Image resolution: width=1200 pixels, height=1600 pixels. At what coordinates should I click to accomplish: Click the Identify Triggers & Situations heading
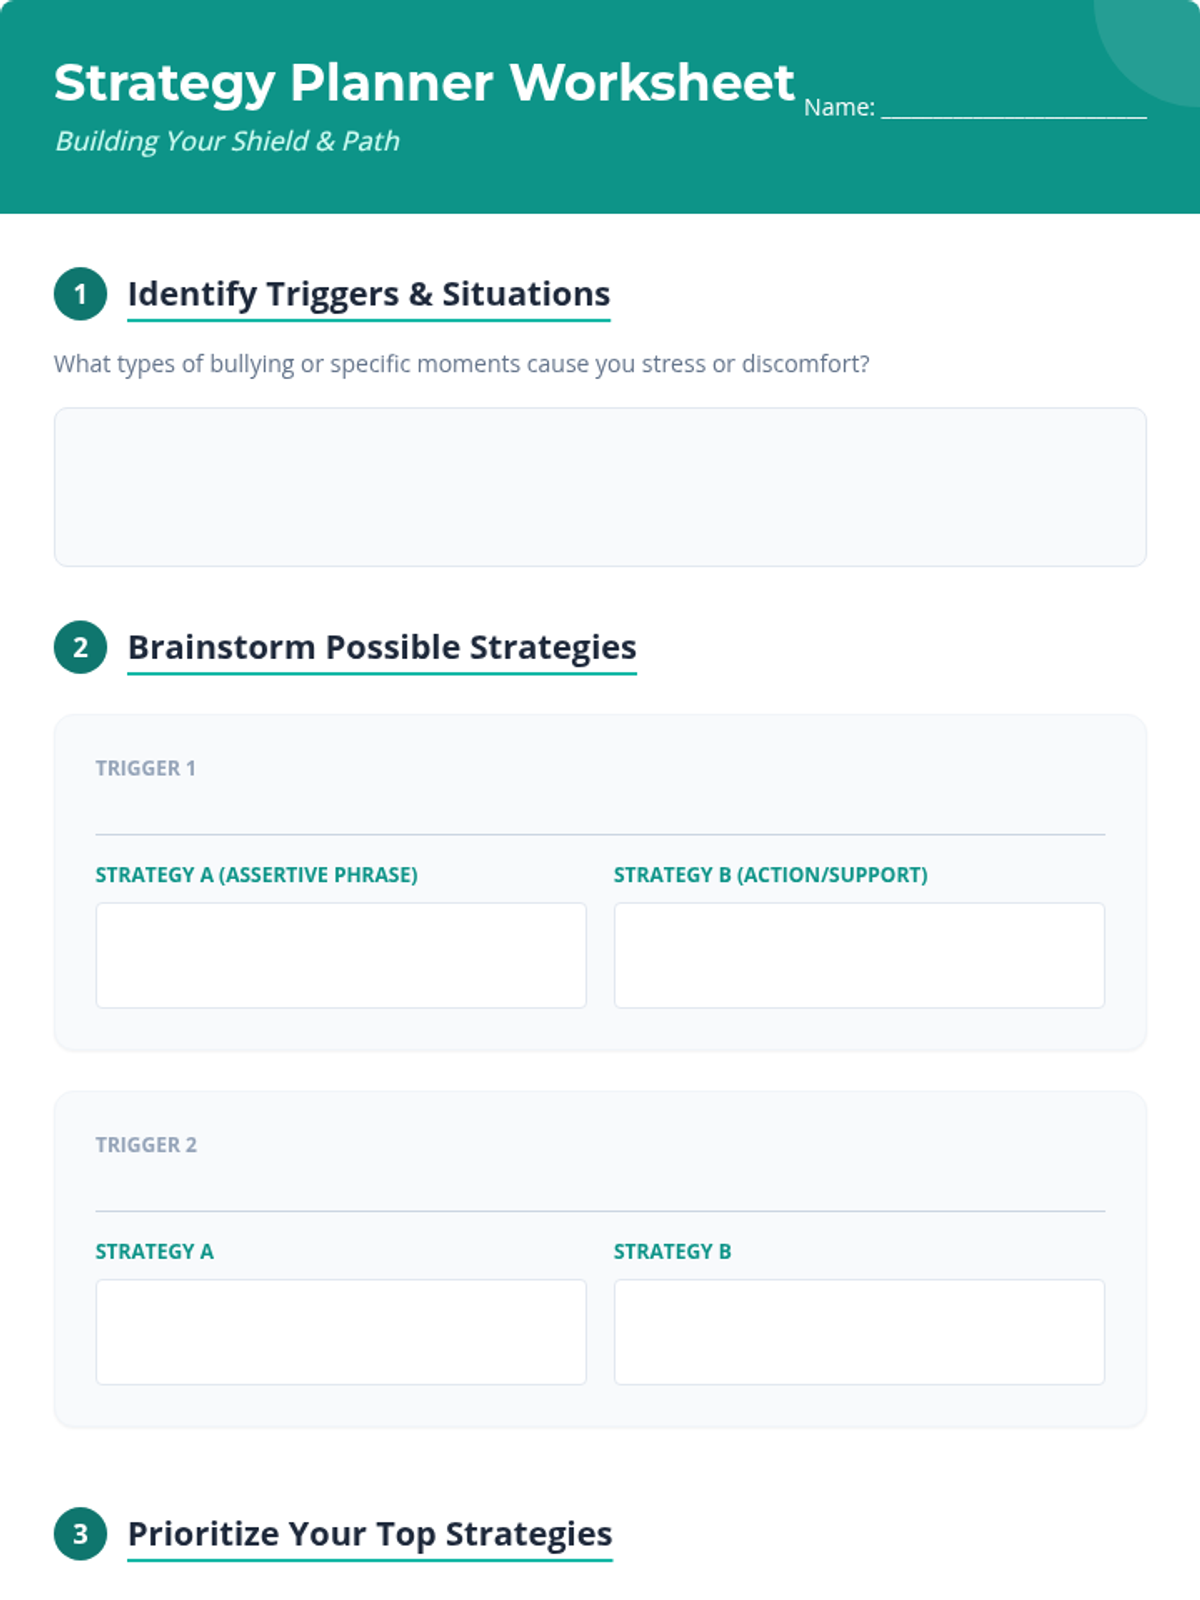(x=368, y=294)
